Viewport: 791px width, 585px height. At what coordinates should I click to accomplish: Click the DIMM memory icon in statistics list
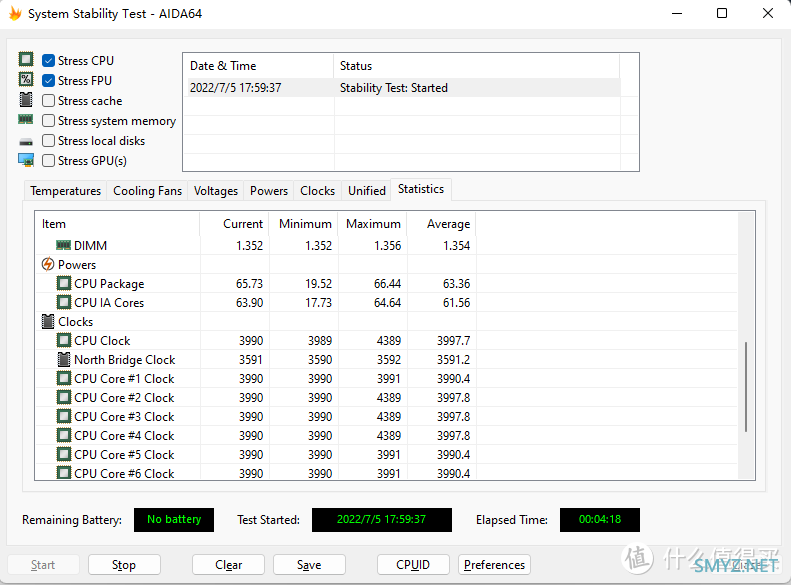point(63,245)
